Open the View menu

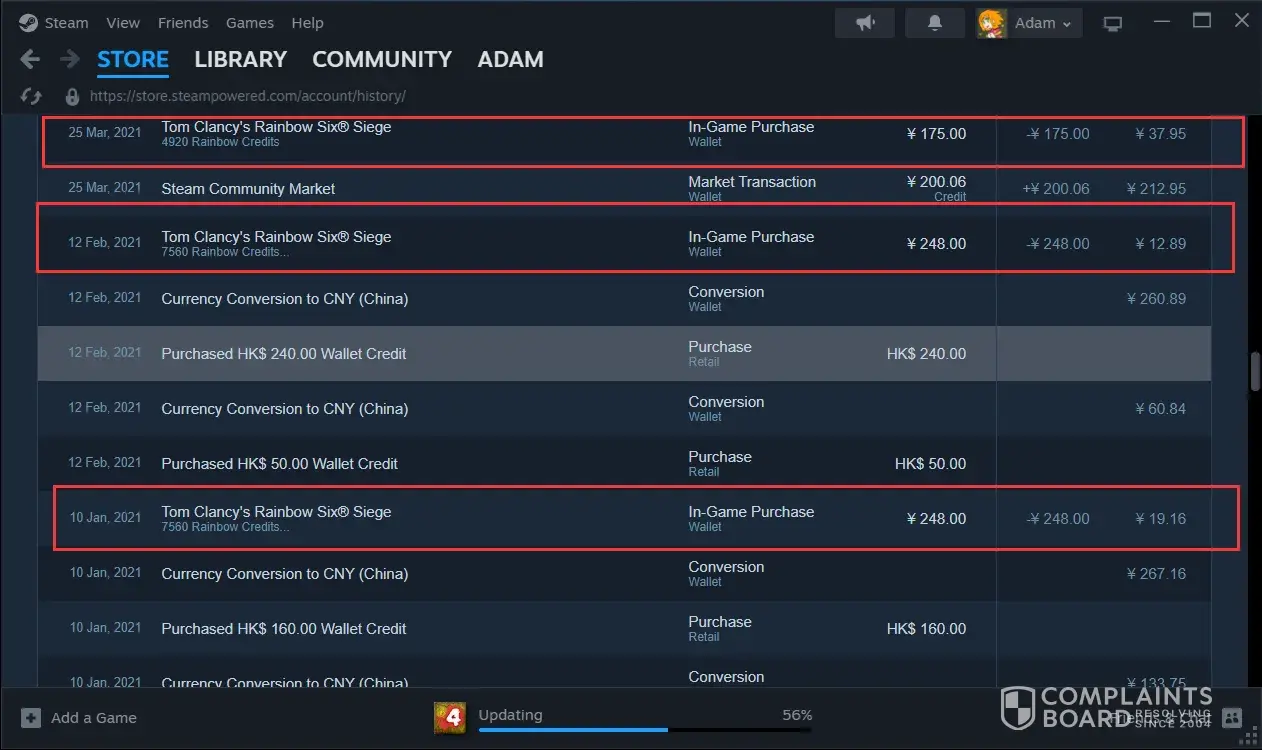tap(123, 23)
